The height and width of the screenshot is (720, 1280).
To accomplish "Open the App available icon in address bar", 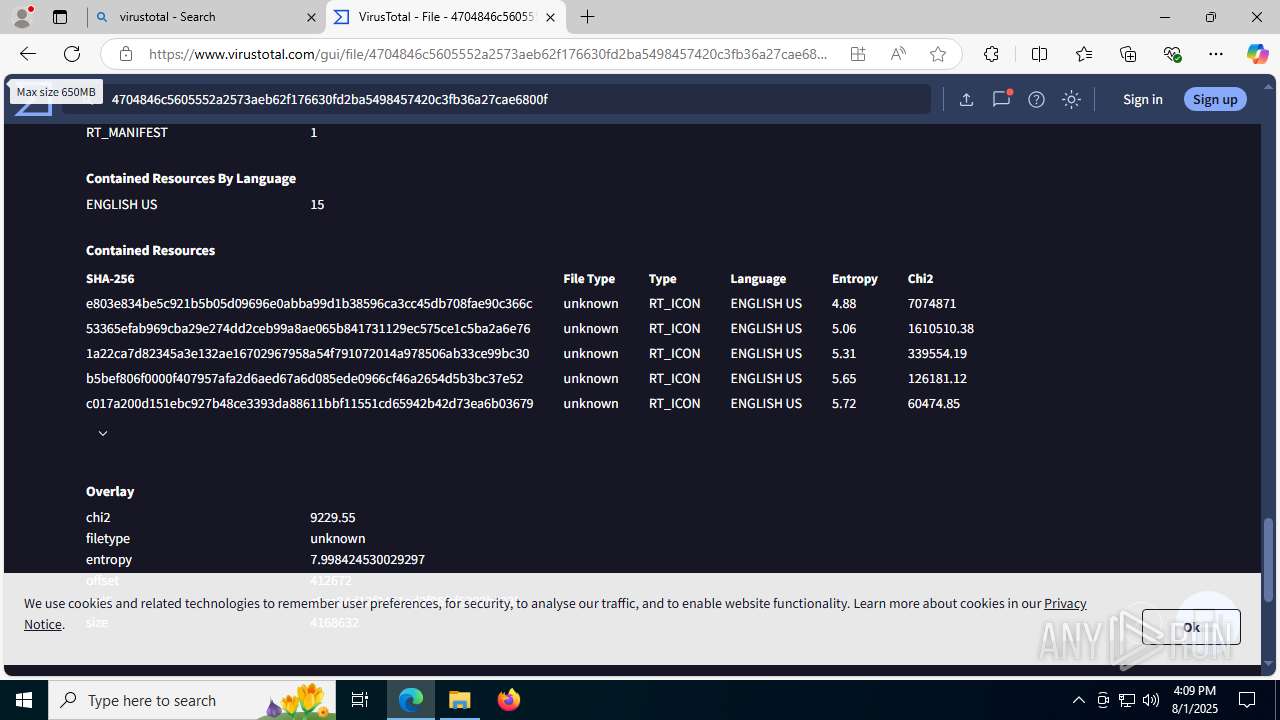I will tap(858, 54).
